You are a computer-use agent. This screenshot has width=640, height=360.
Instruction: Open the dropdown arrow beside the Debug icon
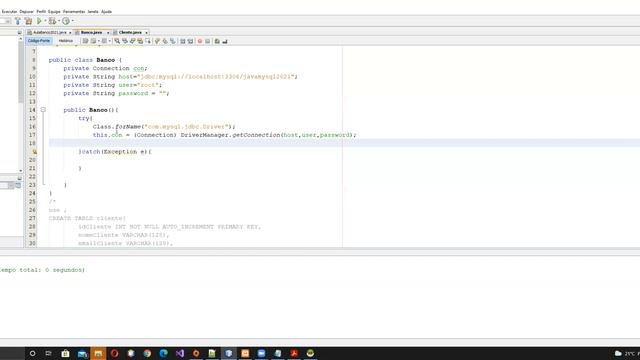point(59,21)
